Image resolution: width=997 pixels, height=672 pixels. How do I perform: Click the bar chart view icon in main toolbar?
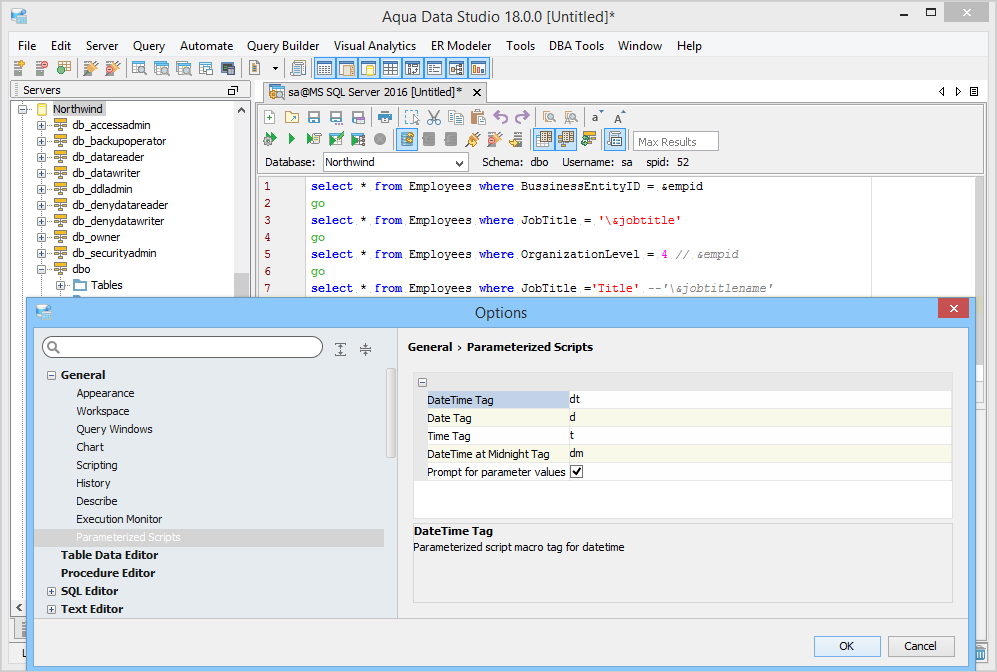point(479,67)
